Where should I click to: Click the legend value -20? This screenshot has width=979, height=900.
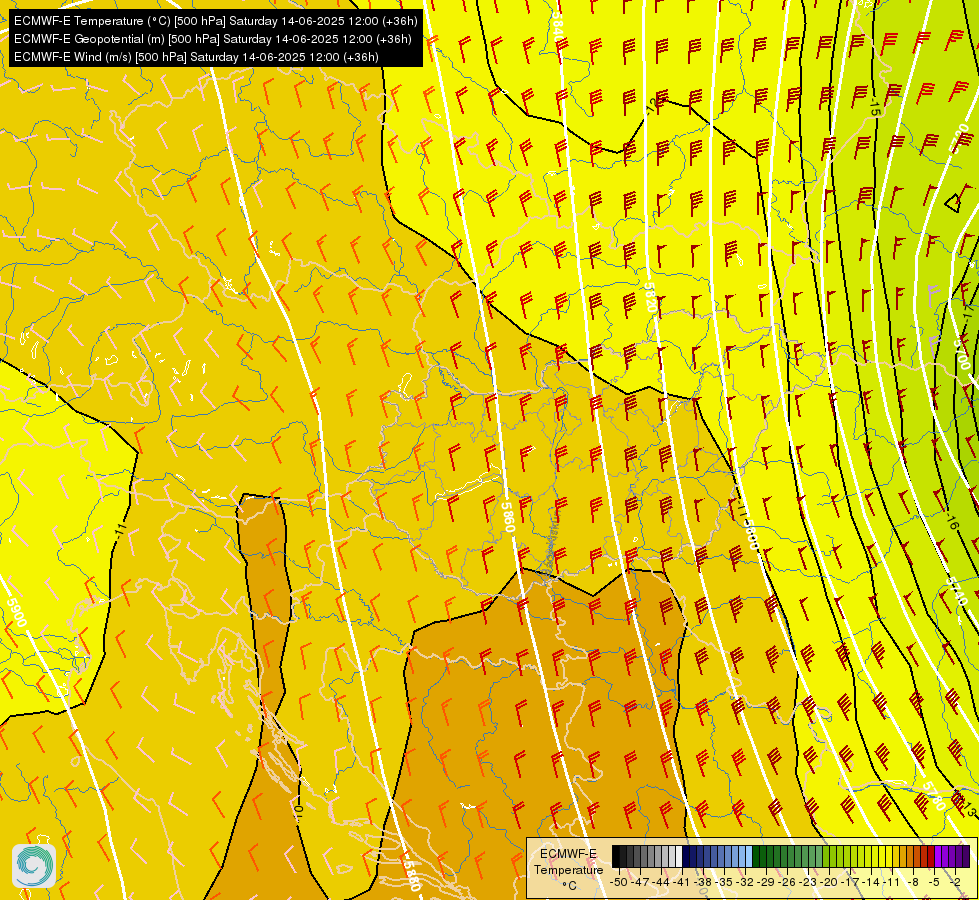pos(829,882)
